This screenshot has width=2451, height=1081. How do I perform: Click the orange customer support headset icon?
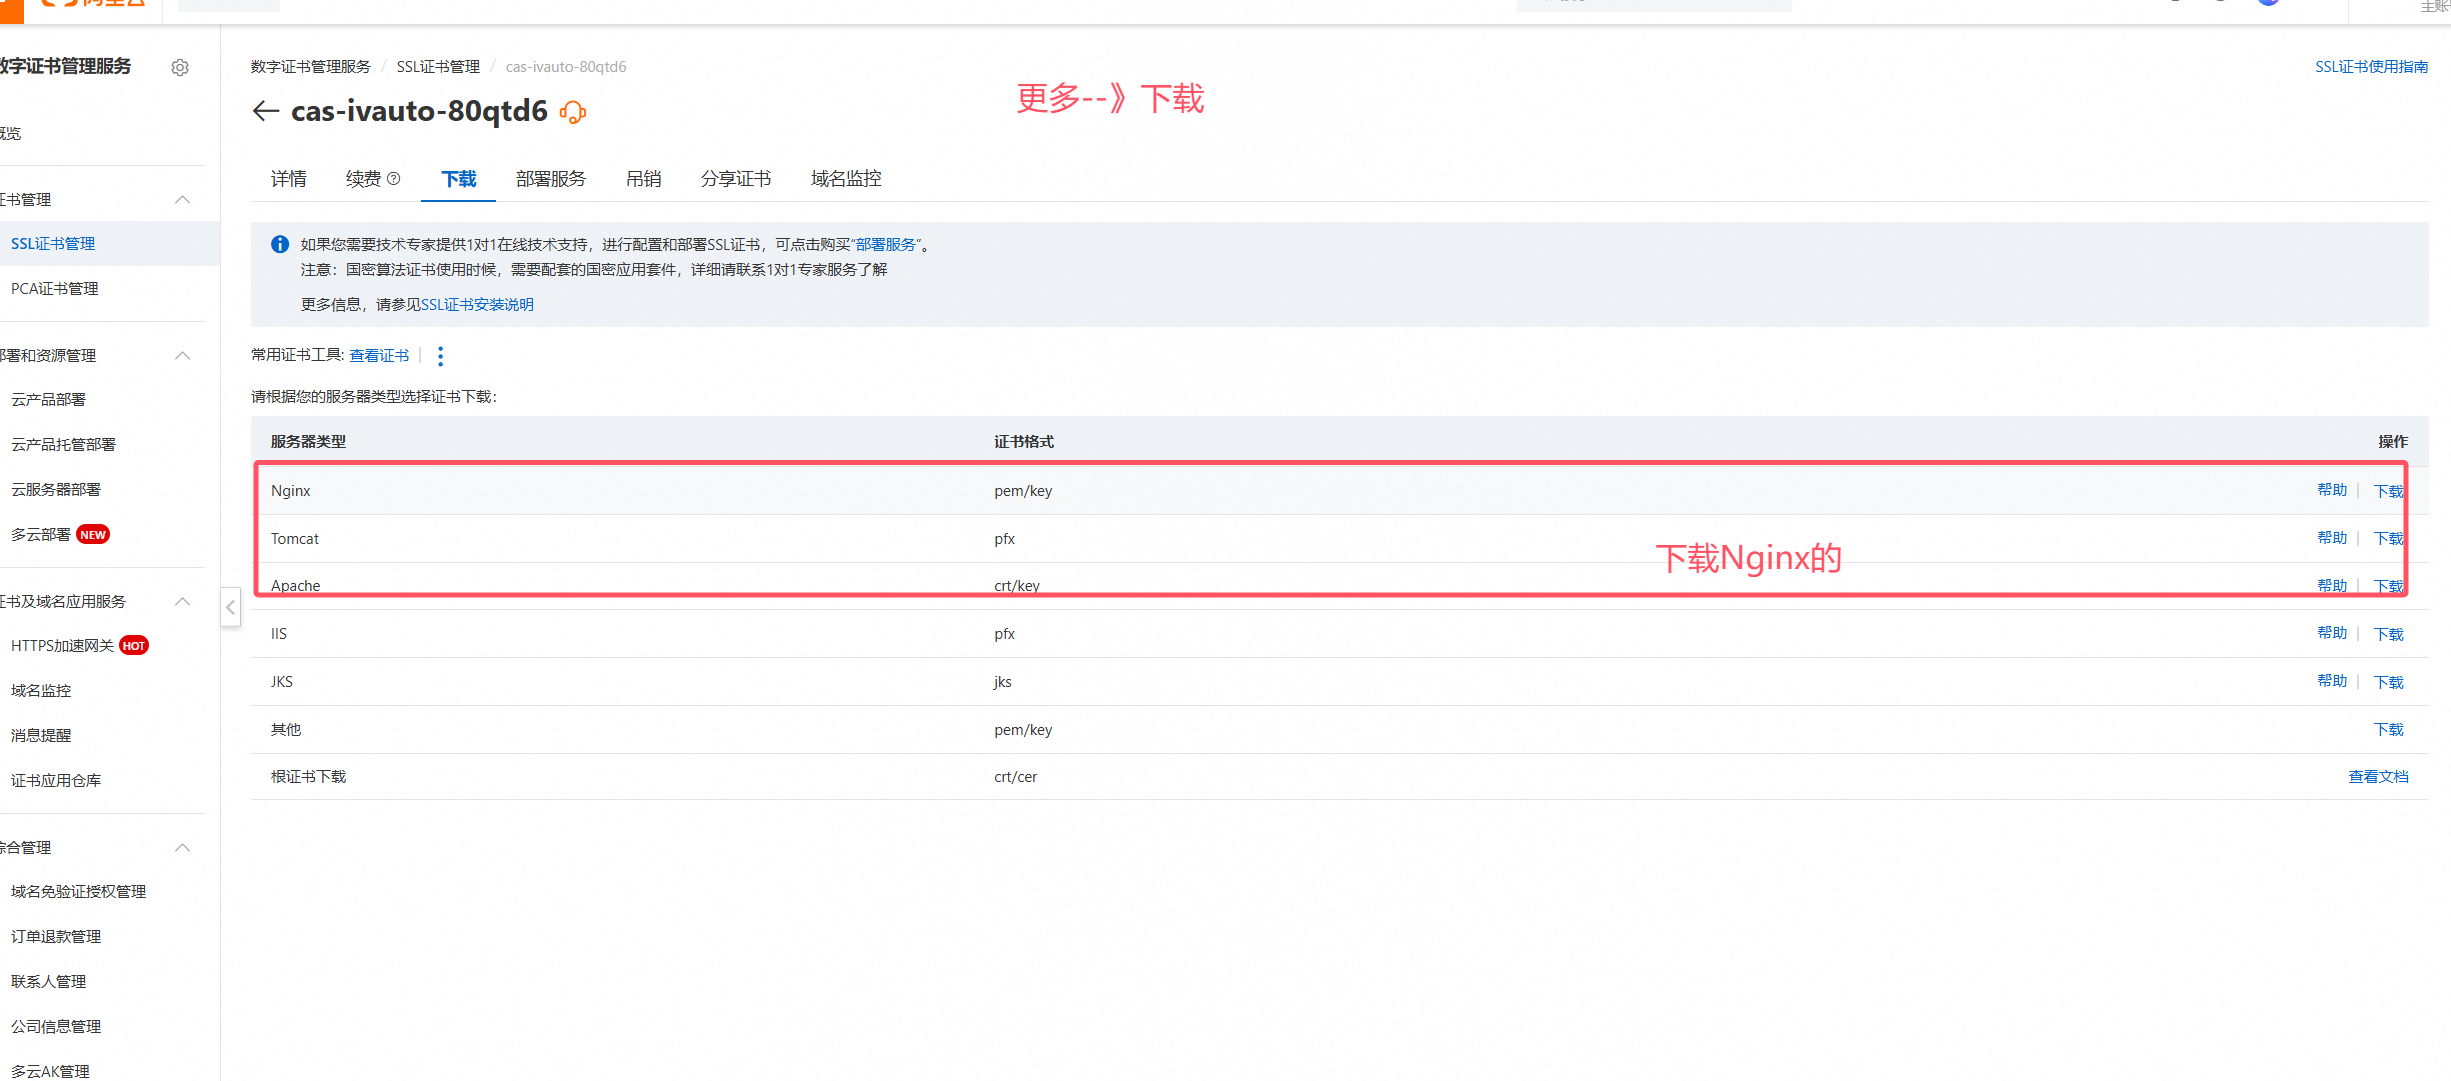tap(573, 112)
